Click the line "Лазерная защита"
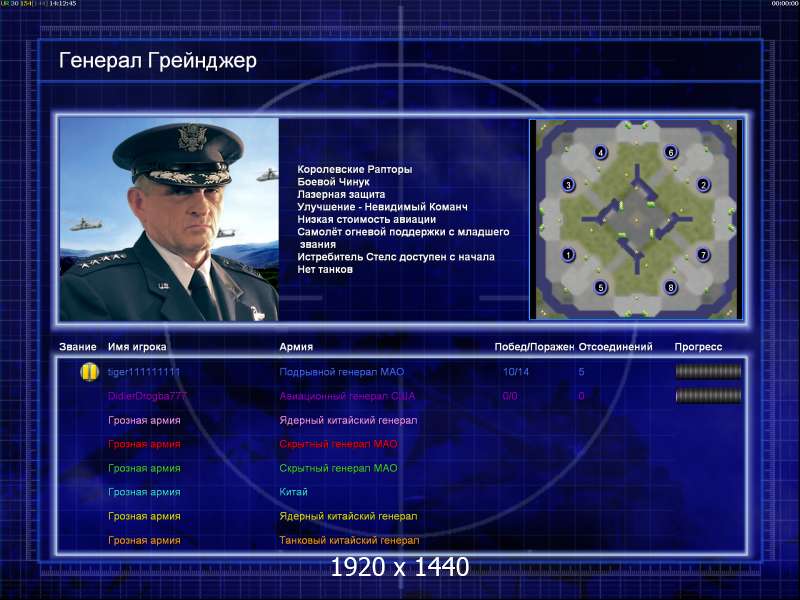The width and height of the screenshot is (800, 600). (x=341, y=194)
